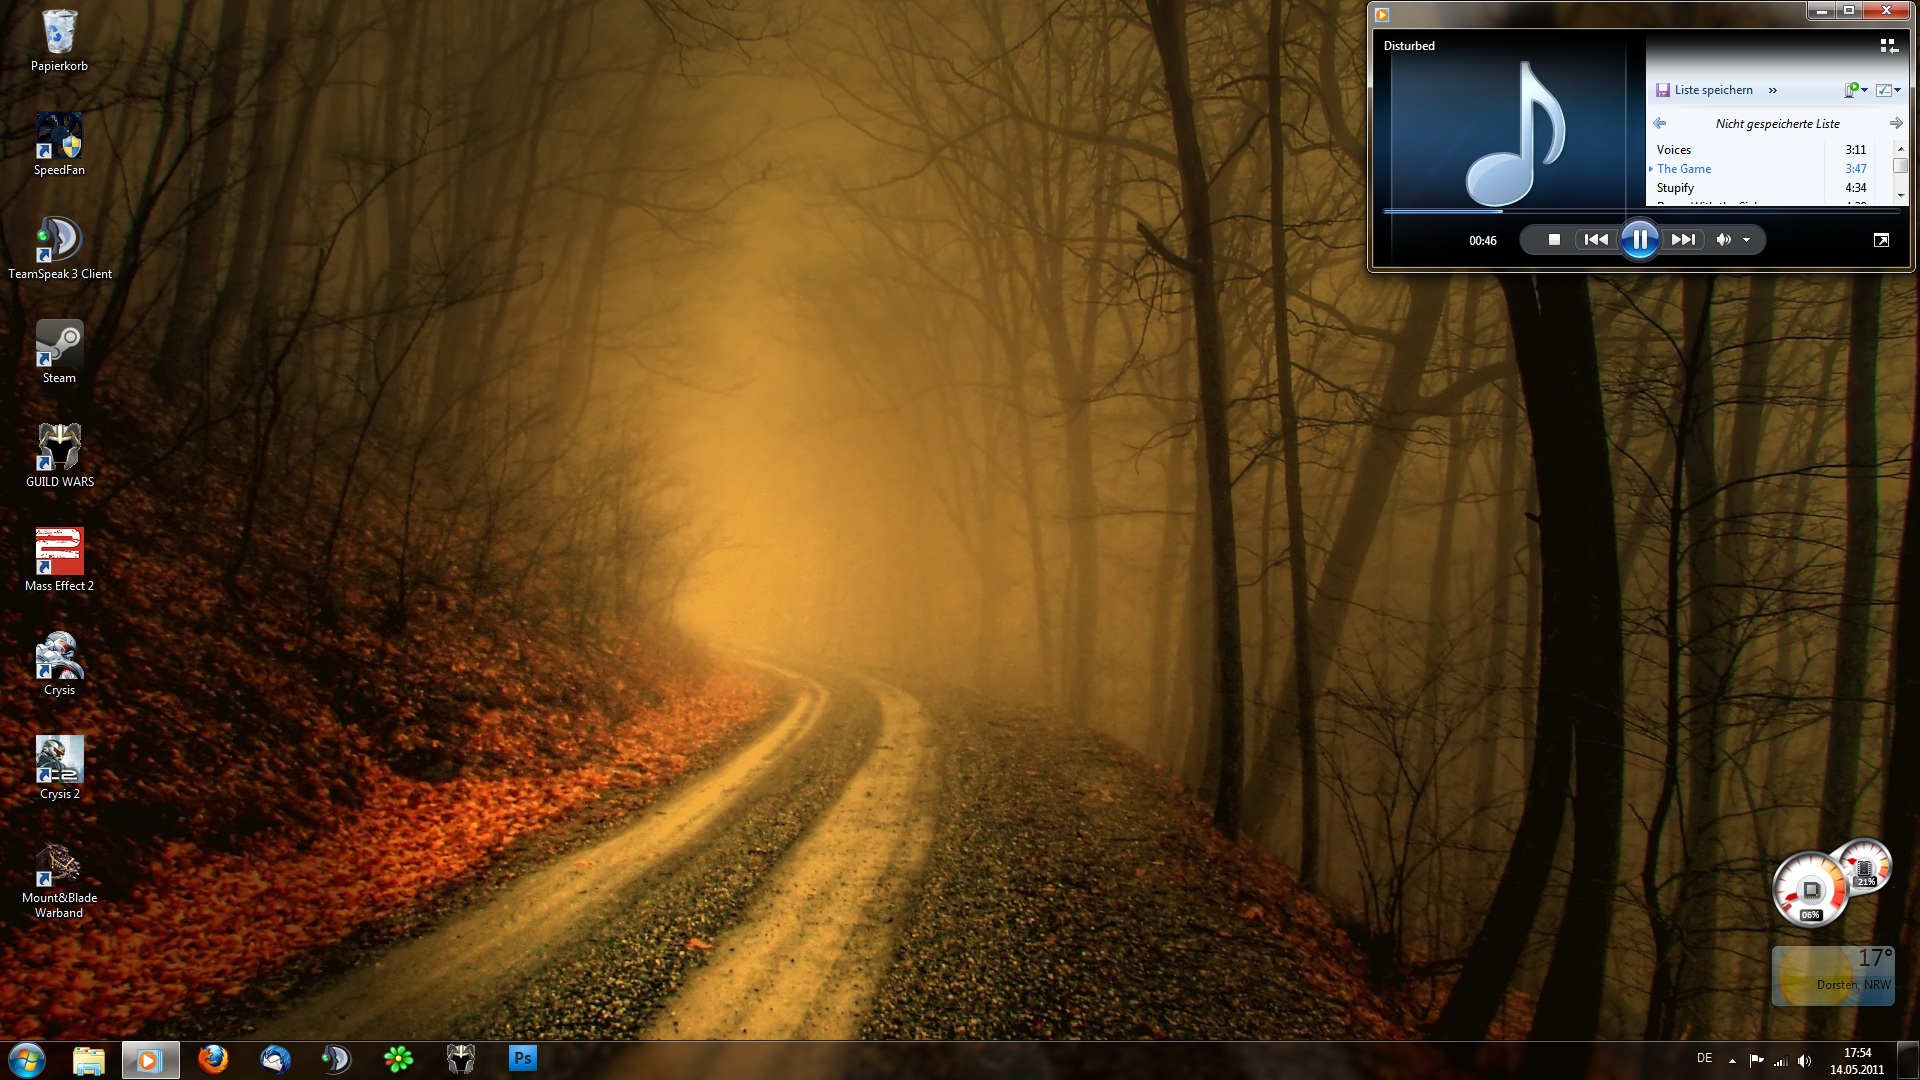Expand the volume slider dropdown arrow

(1747, 240)
